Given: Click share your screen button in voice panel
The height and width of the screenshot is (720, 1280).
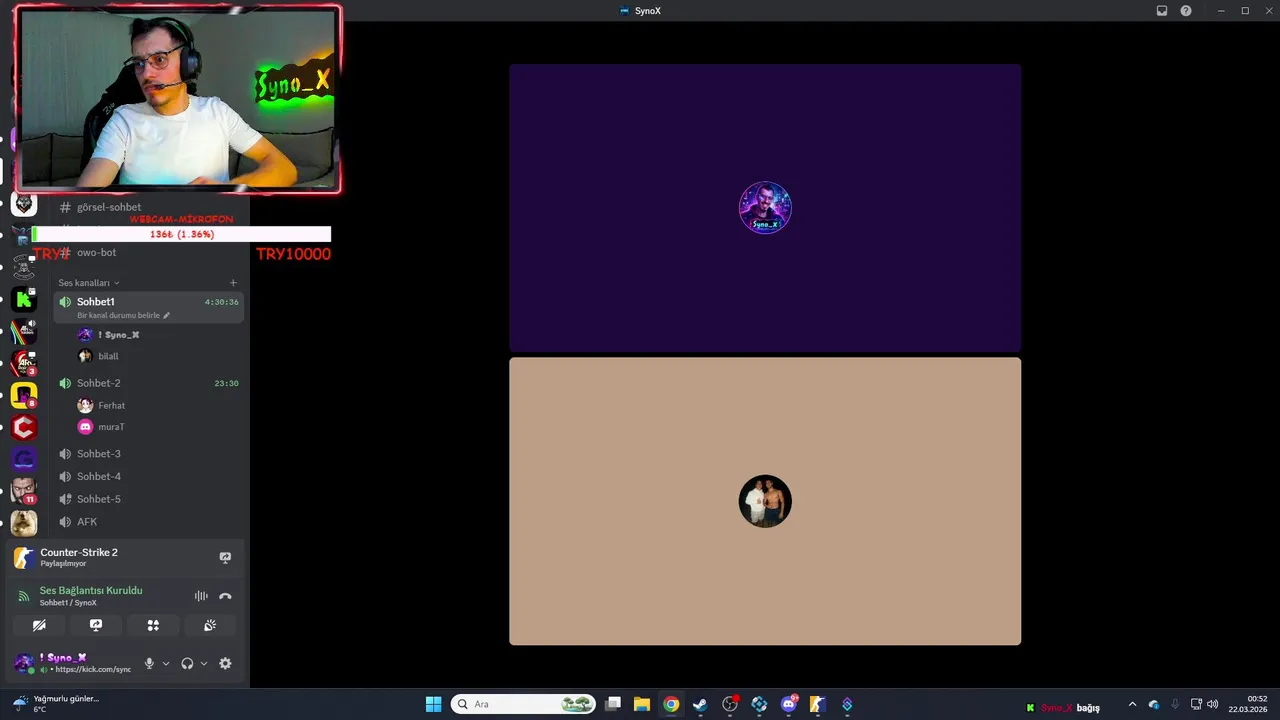Looking at the screenshot, I should tap(96, 625).
